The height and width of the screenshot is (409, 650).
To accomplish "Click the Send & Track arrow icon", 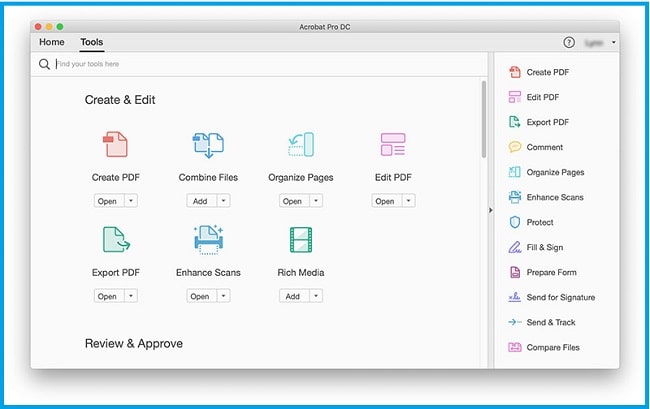I will click(514, 322).
